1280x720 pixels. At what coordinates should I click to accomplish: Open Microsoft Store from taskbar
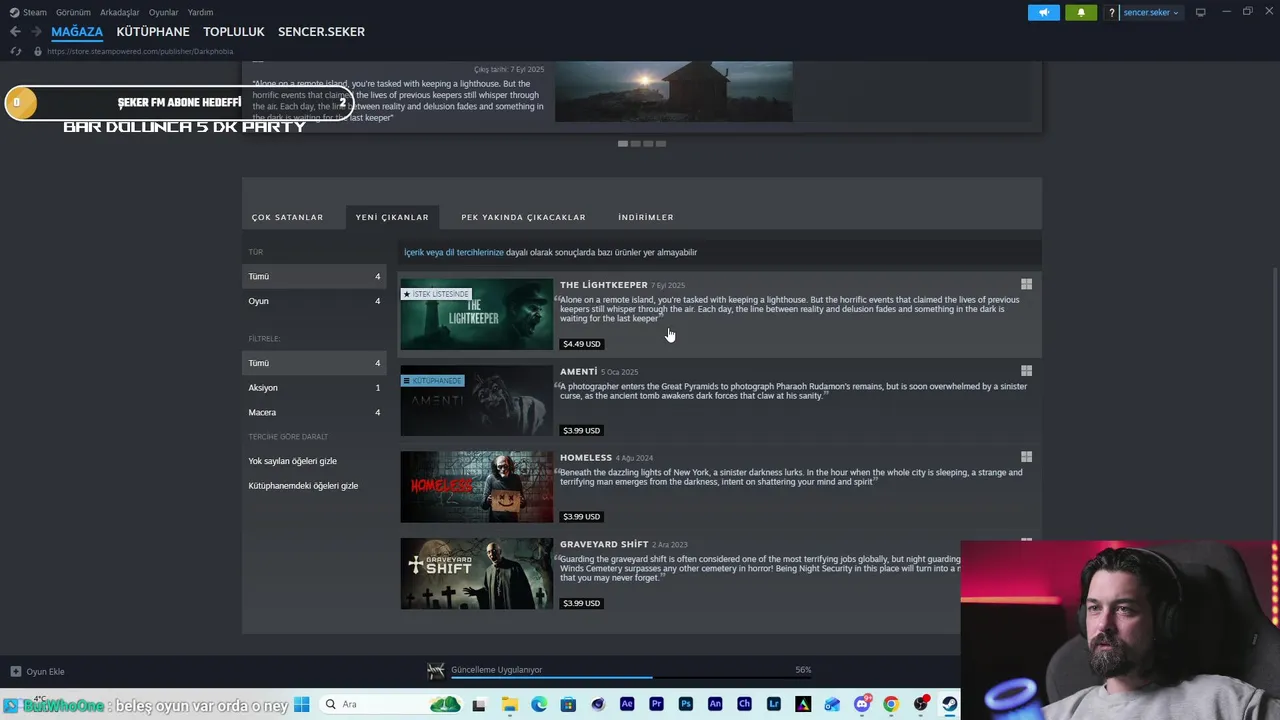568,704
